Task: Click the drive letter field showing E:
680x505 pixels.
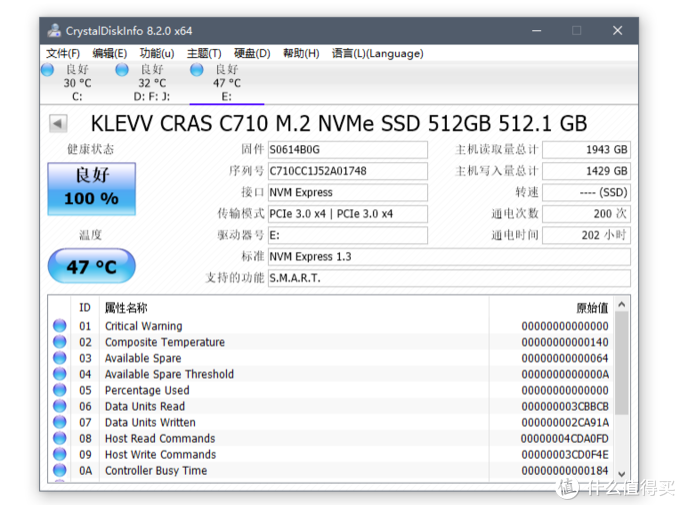Action: 348,235
